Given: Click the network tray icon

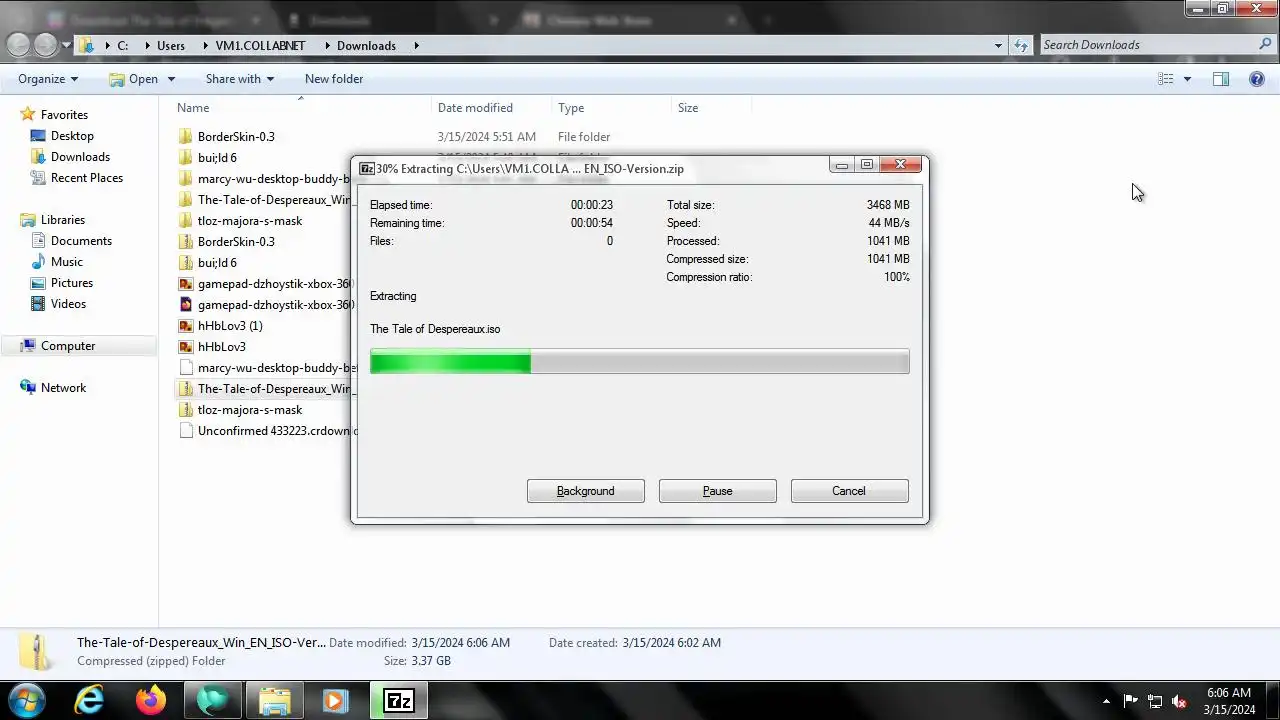Looking at the screenshot, I should coord(1155,701).
